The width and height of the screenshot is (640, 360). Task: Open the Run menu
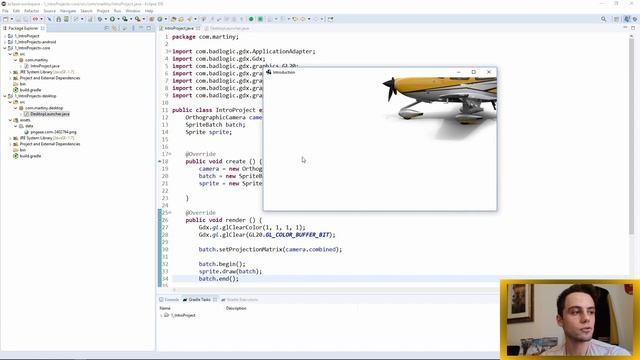point(117,11)
